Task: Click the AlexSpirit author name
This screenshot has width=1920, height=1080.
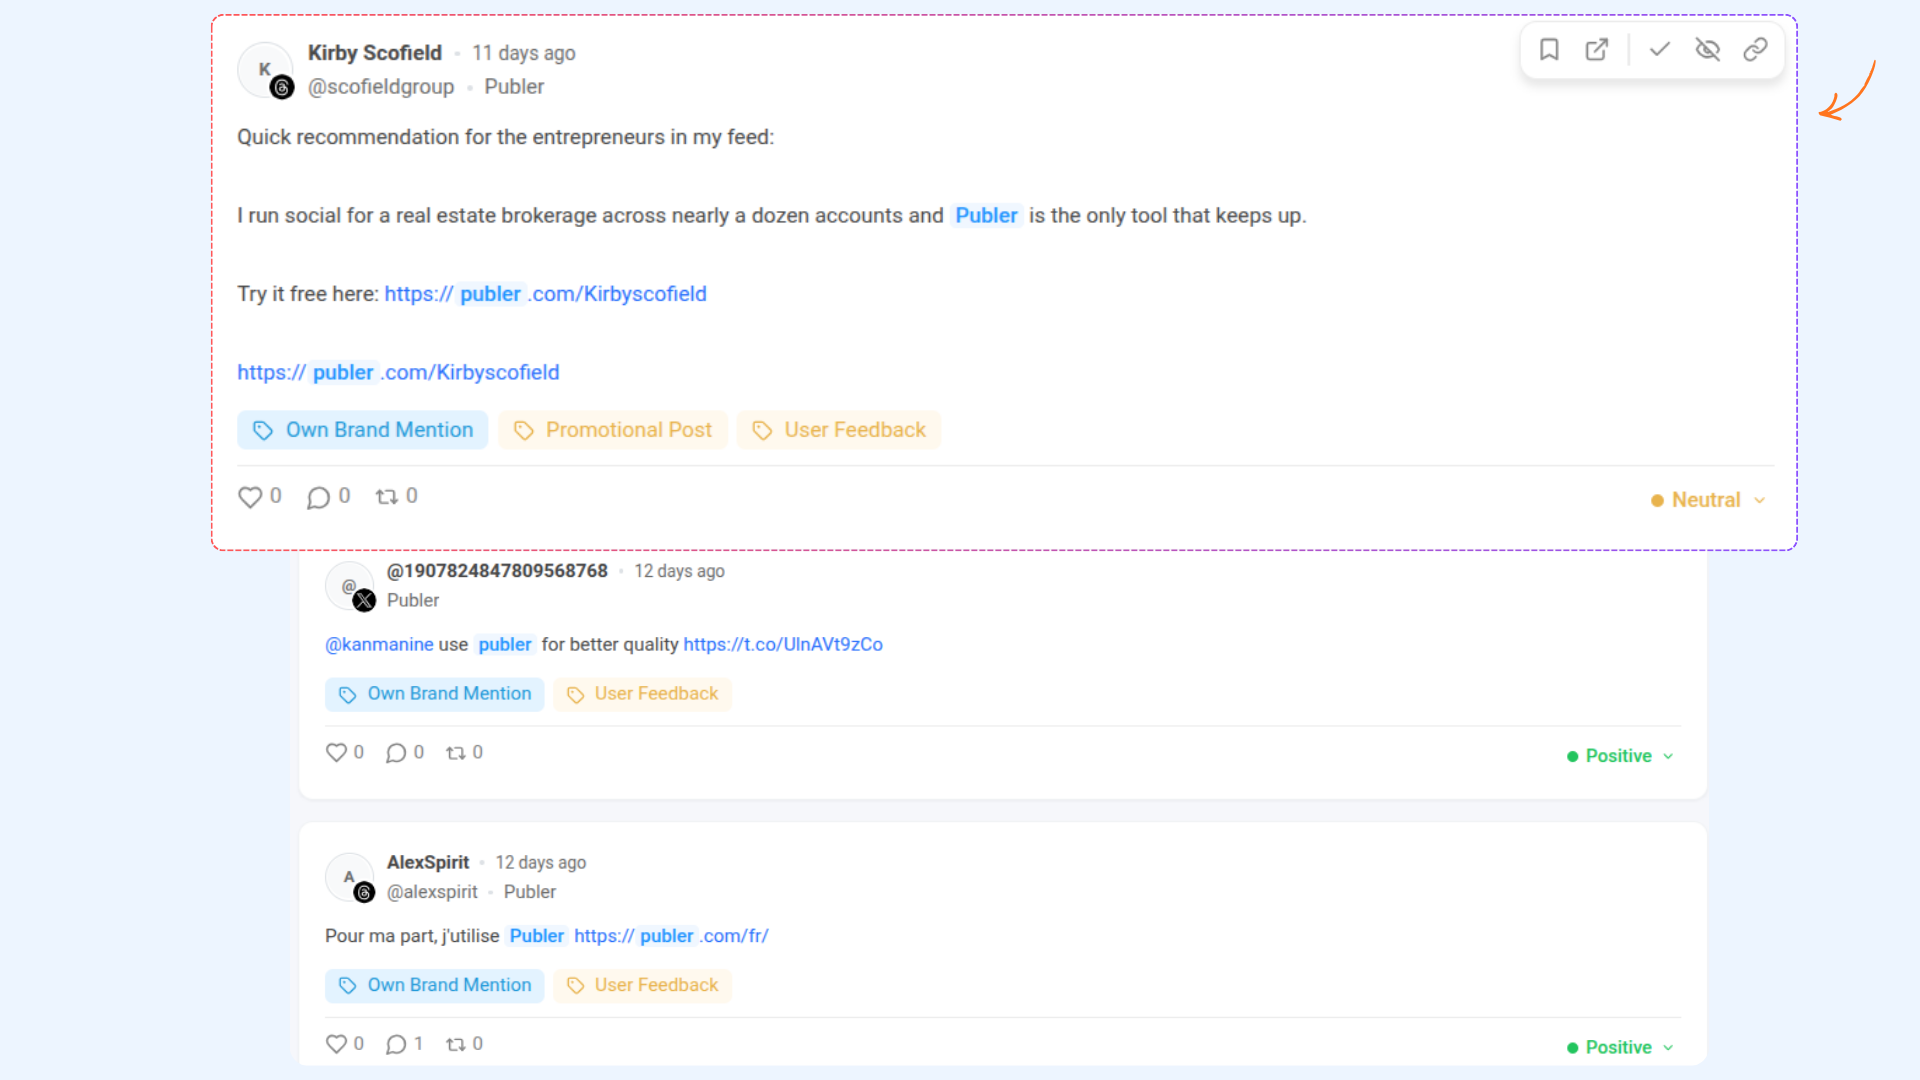Action: [x=428, y=862]
